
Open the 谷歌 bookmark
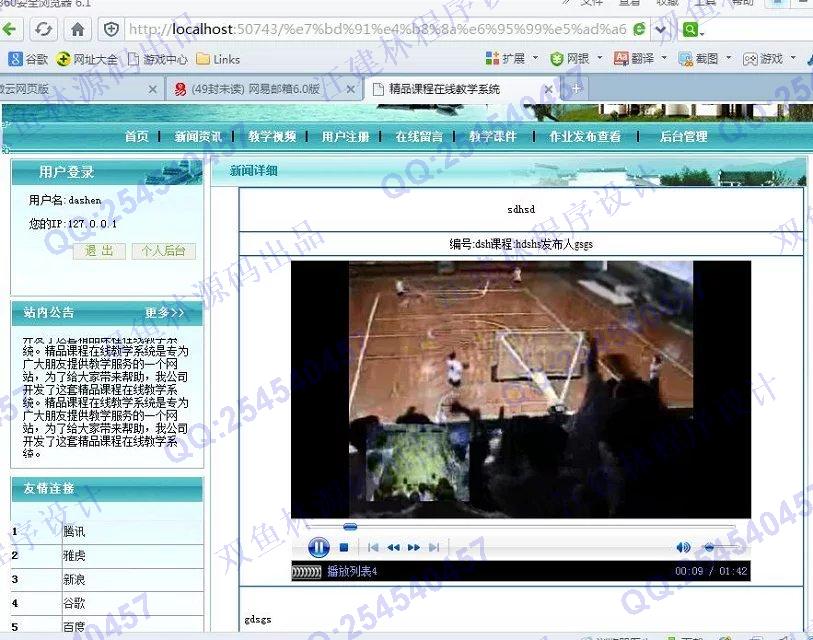(x=29, y=59)
